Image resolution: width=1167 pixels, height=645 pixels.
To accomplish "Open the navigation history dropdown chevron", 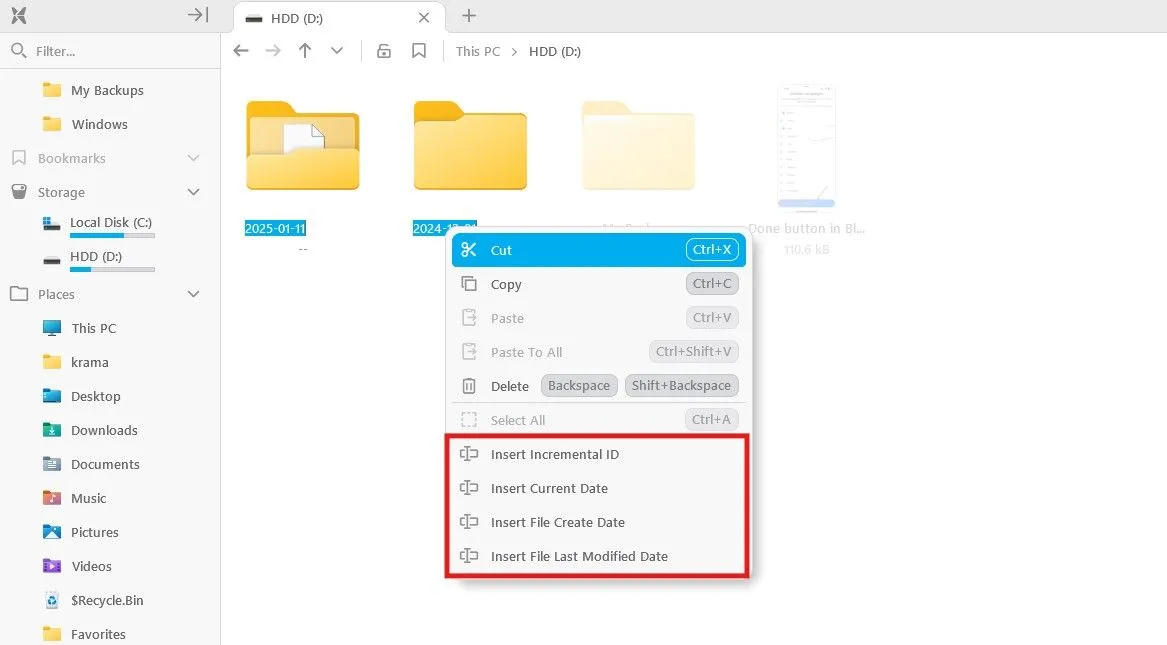I will tap(337, 51).
